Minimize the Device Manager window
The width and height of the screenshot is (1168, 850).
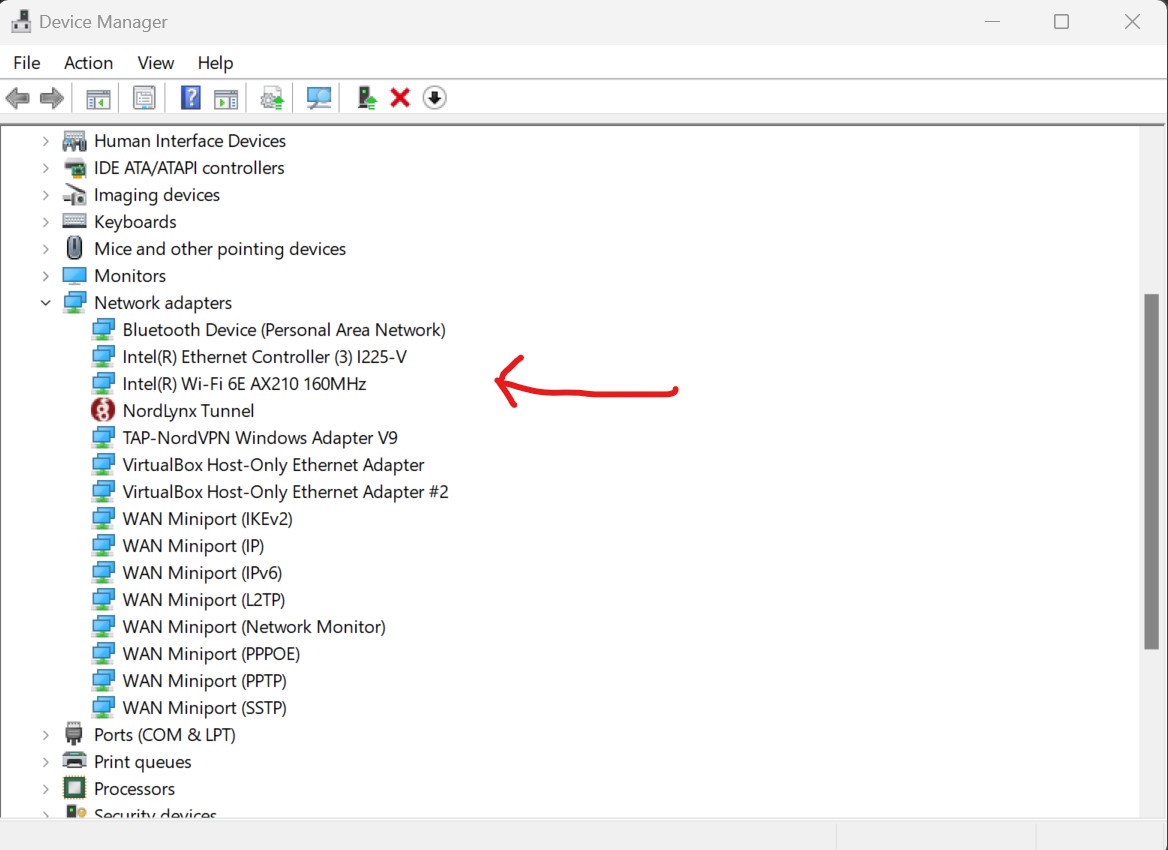(x=992, y=22)
